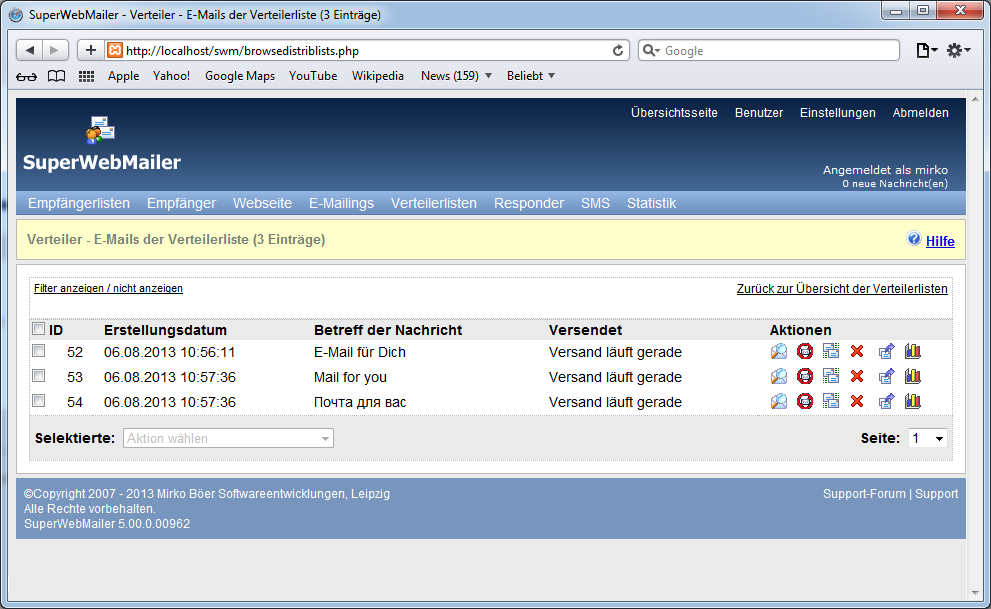This screenshot has width=991, height=609.
Task: Show the Top Sites grid icon
Action: (86, 76)
